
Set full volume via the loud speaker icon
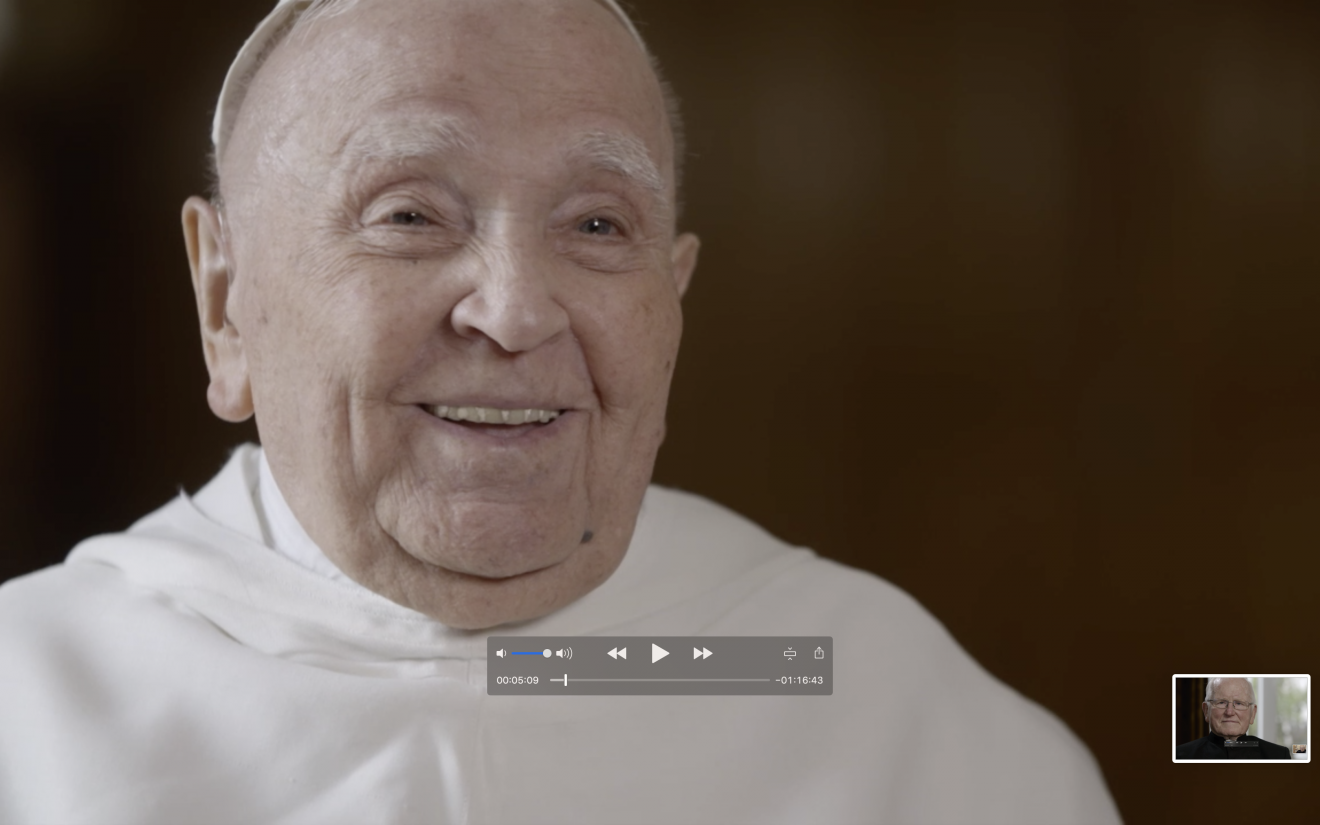click(x=564, y=654)
